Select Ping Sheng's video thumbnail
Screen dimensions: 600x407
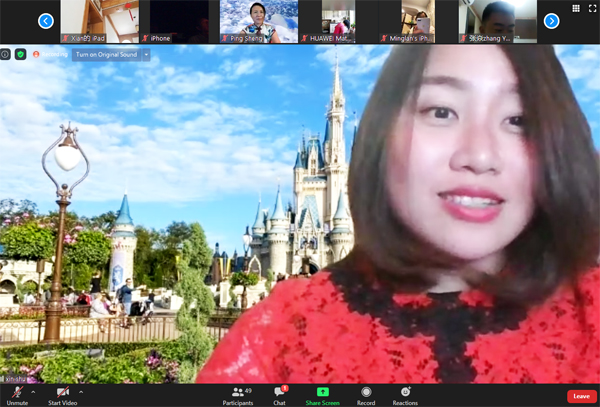coord(259,21)
